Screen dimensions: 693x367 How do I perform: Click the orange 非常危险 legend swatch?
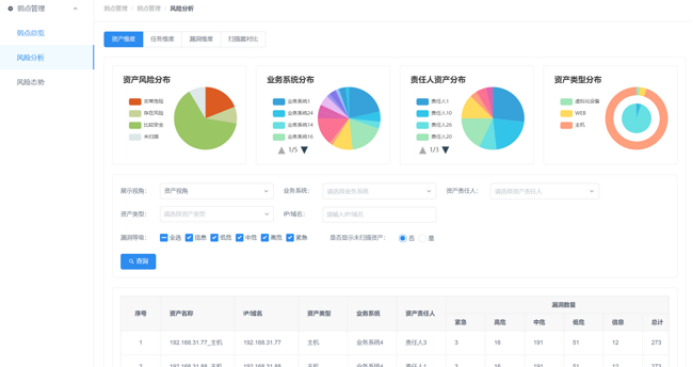point(135,101)
